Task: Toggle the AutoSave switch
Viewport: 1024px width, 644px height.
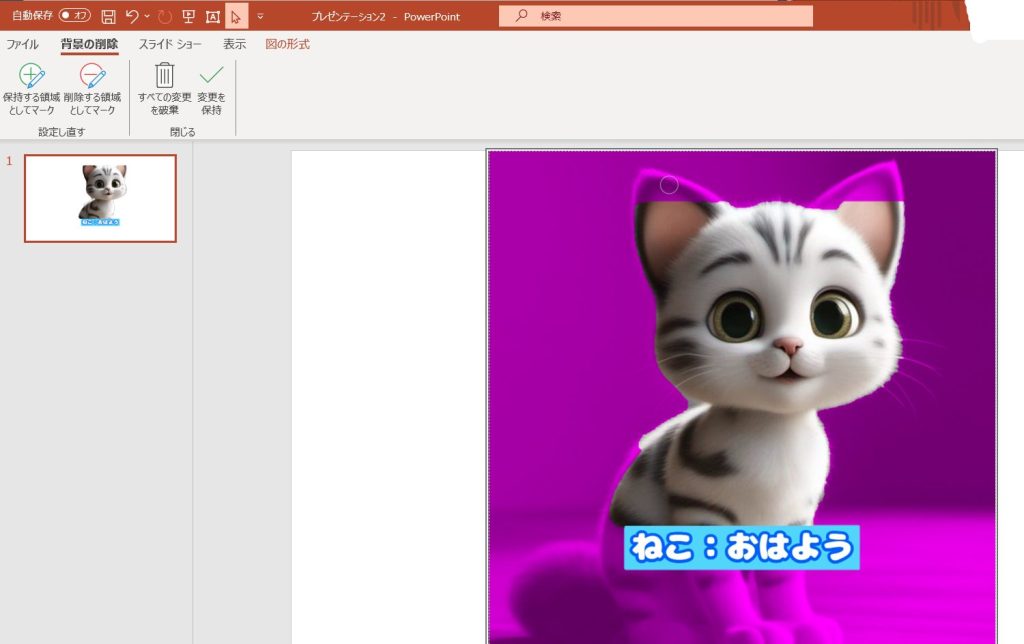Action: tap(74, 16)
